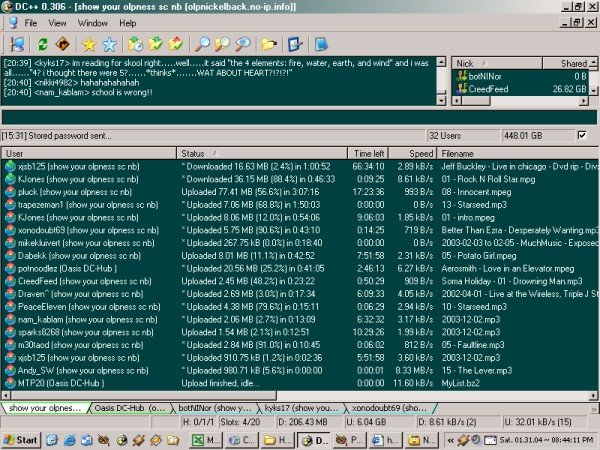Click the chat scrollbar down arrow
This screenshot has width=600, height=450.
pyautogui.click(x=441, y=101)
